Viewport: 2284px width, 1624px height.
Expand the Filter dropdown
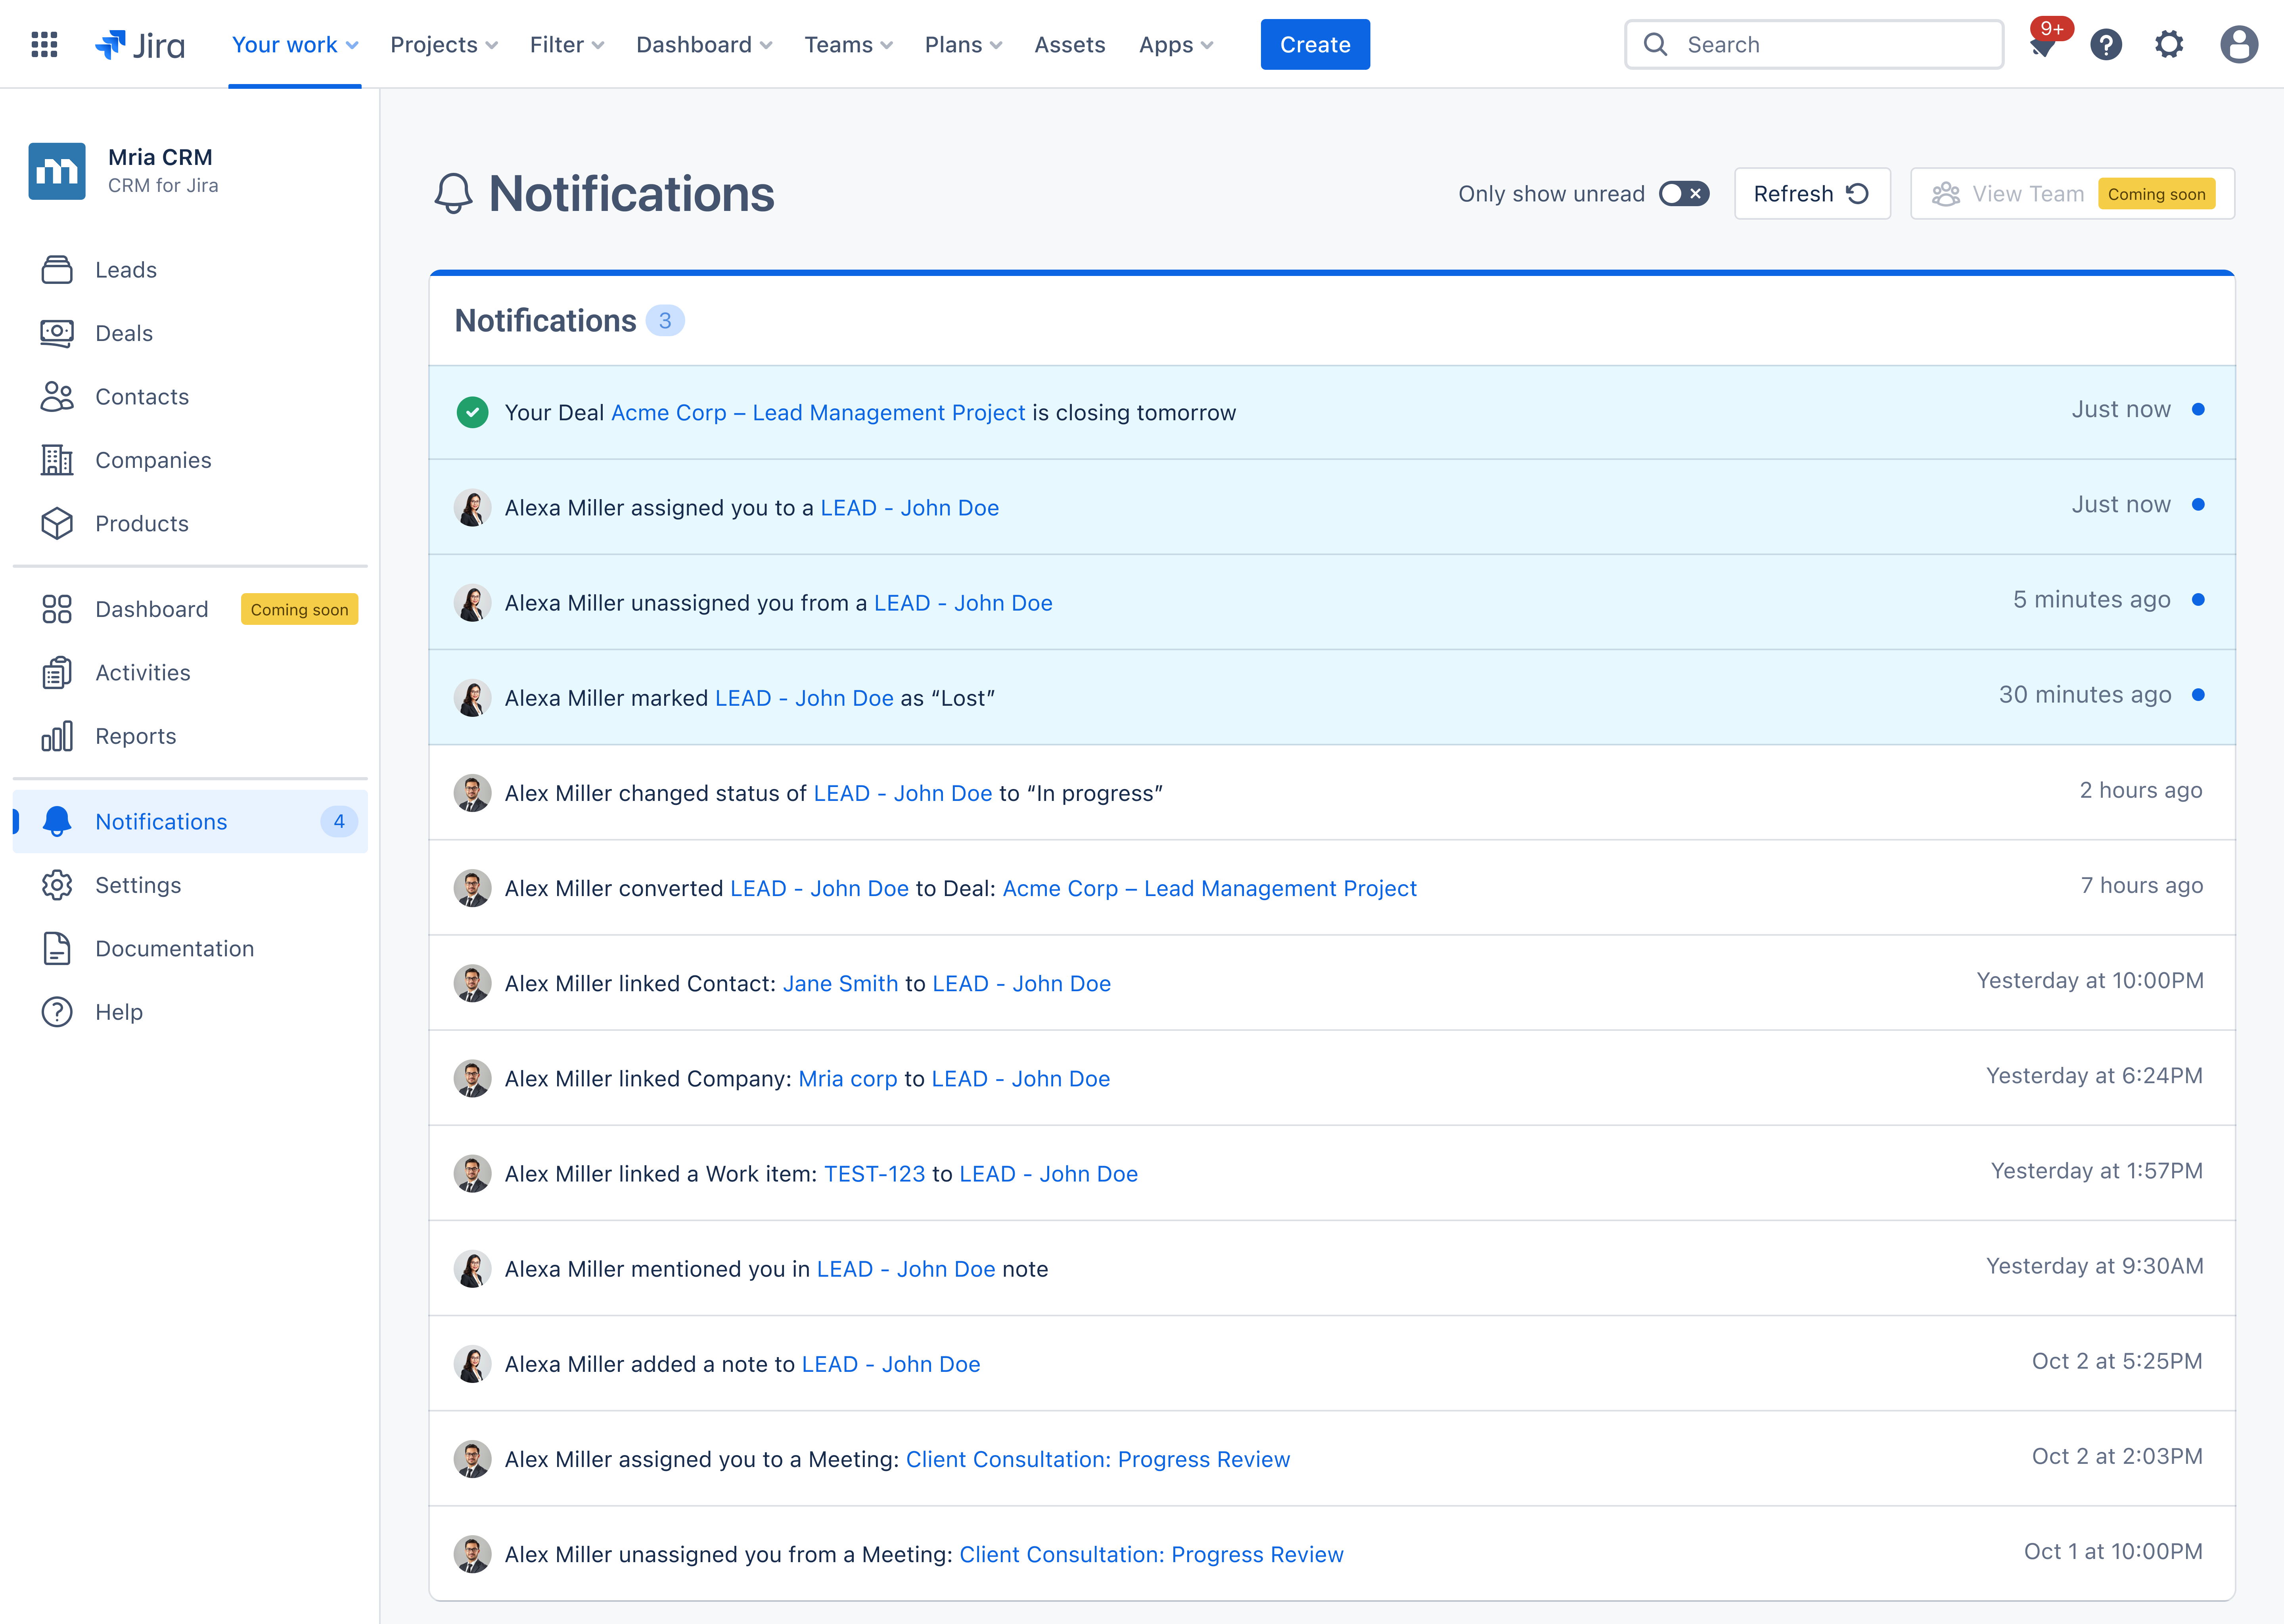click(567, 45)
